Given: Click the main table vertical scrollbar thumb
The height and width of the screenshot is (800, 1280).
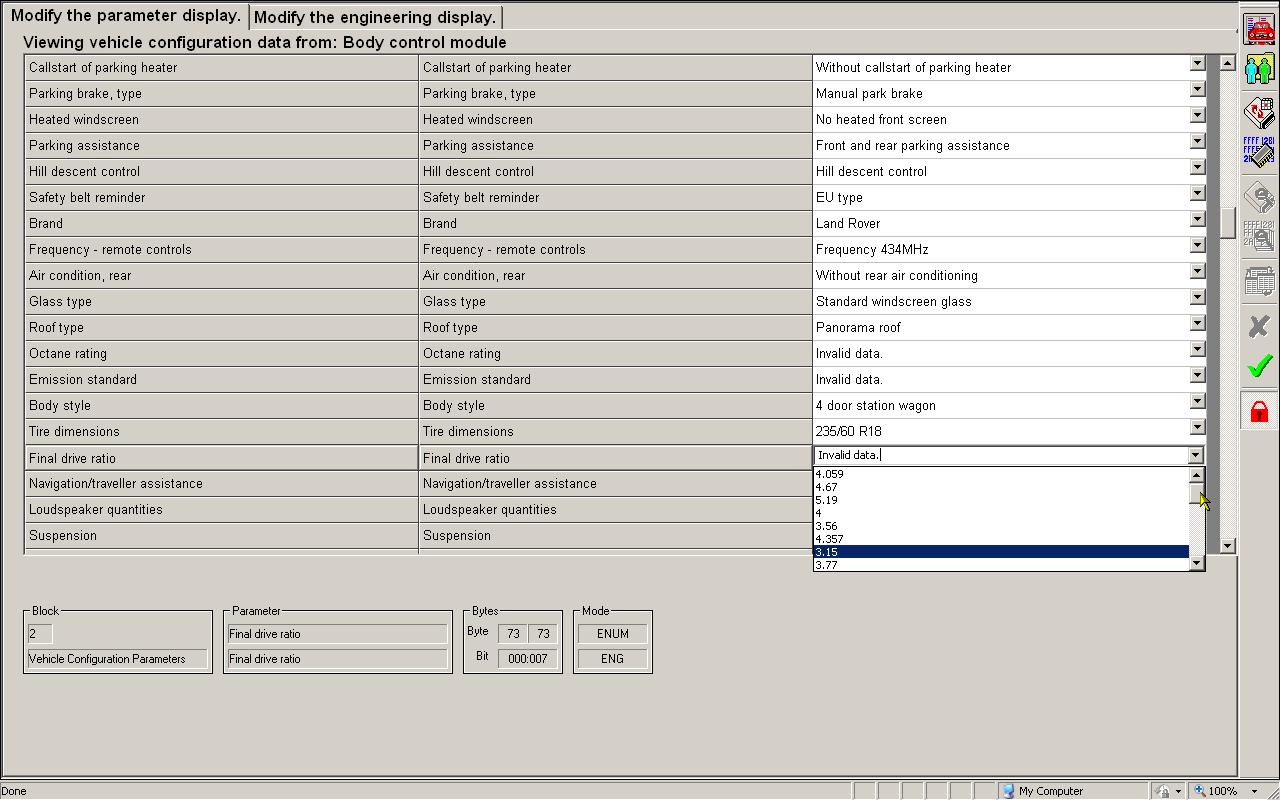Looking at the screenshot, I should [1228, 222].
